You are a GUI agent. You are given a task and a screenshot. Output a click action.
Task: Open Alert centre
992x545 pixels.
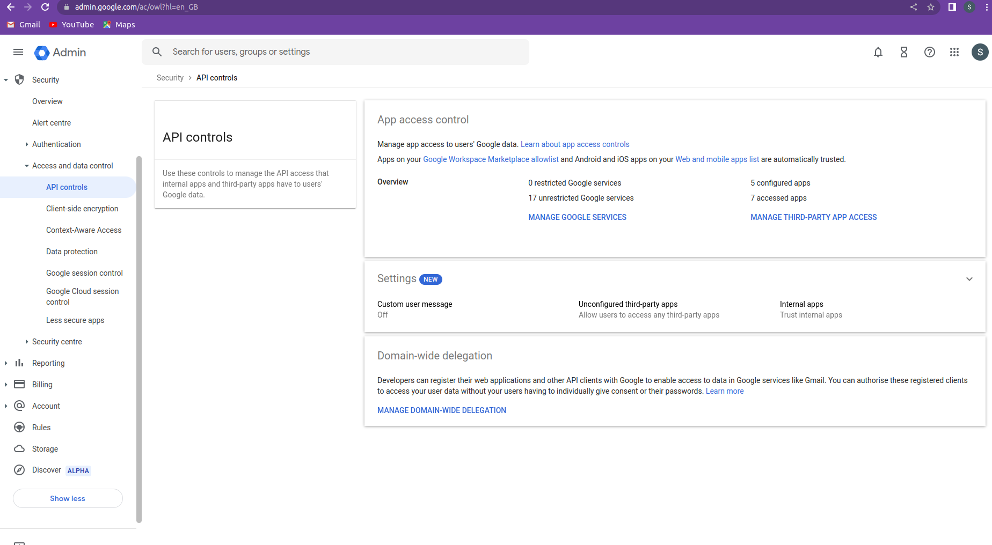pyautogui.click(x=52, y=123)
